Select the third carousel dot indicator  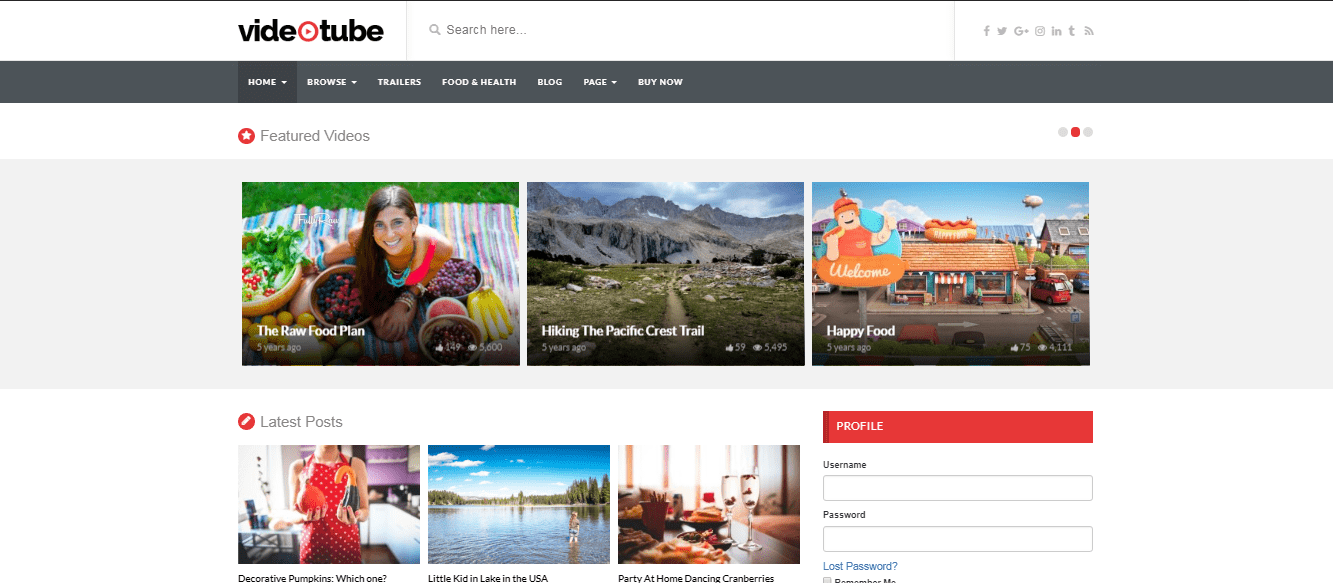pyautogui.click(x=1088, y=131)
